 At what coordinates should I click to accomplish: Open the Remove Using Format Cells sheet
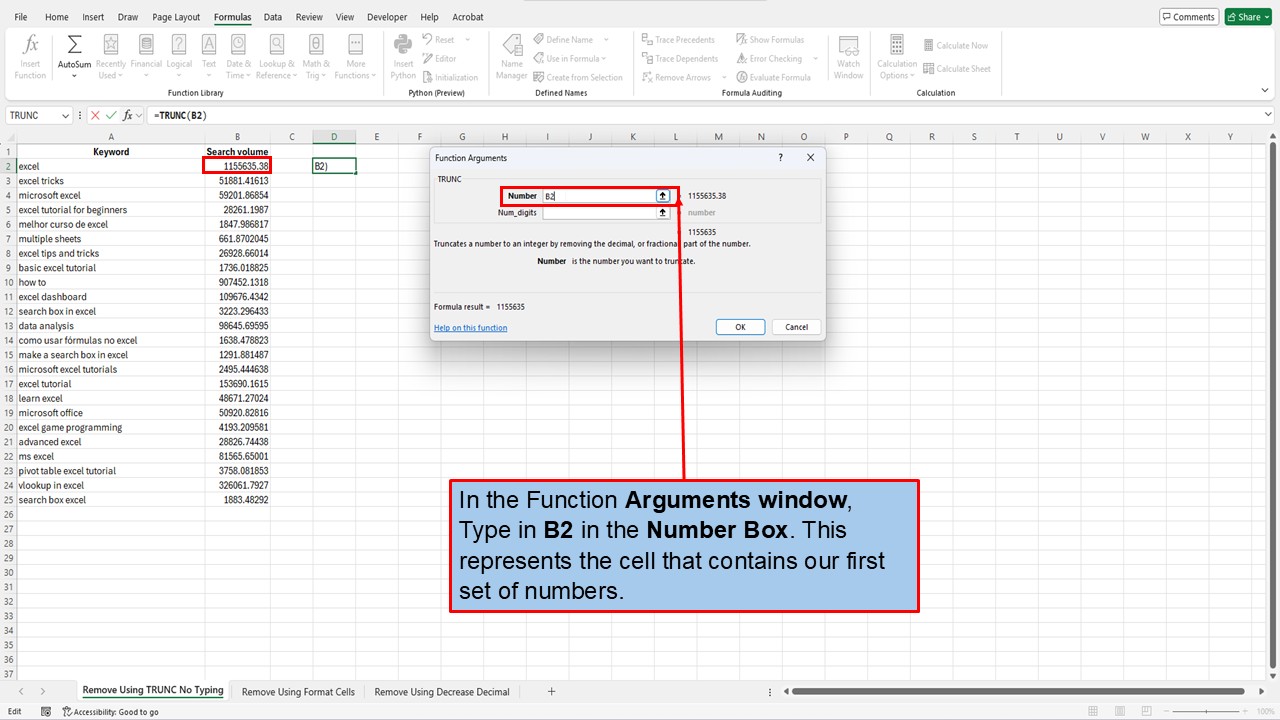point(297,691)
